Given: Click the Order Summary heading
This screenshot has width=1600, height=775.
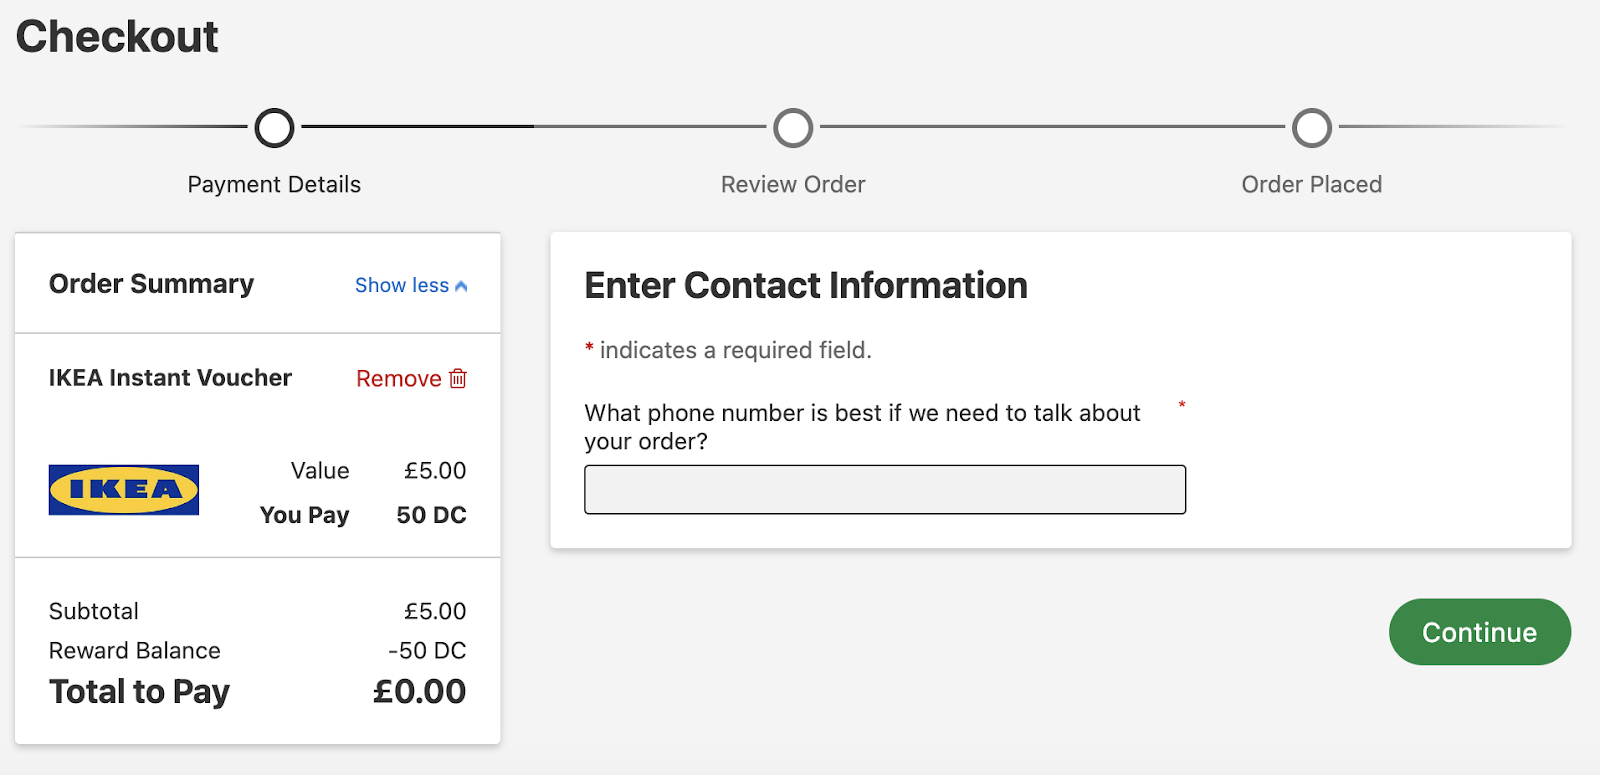Looking at the screenshot, I should pos(151,284).
